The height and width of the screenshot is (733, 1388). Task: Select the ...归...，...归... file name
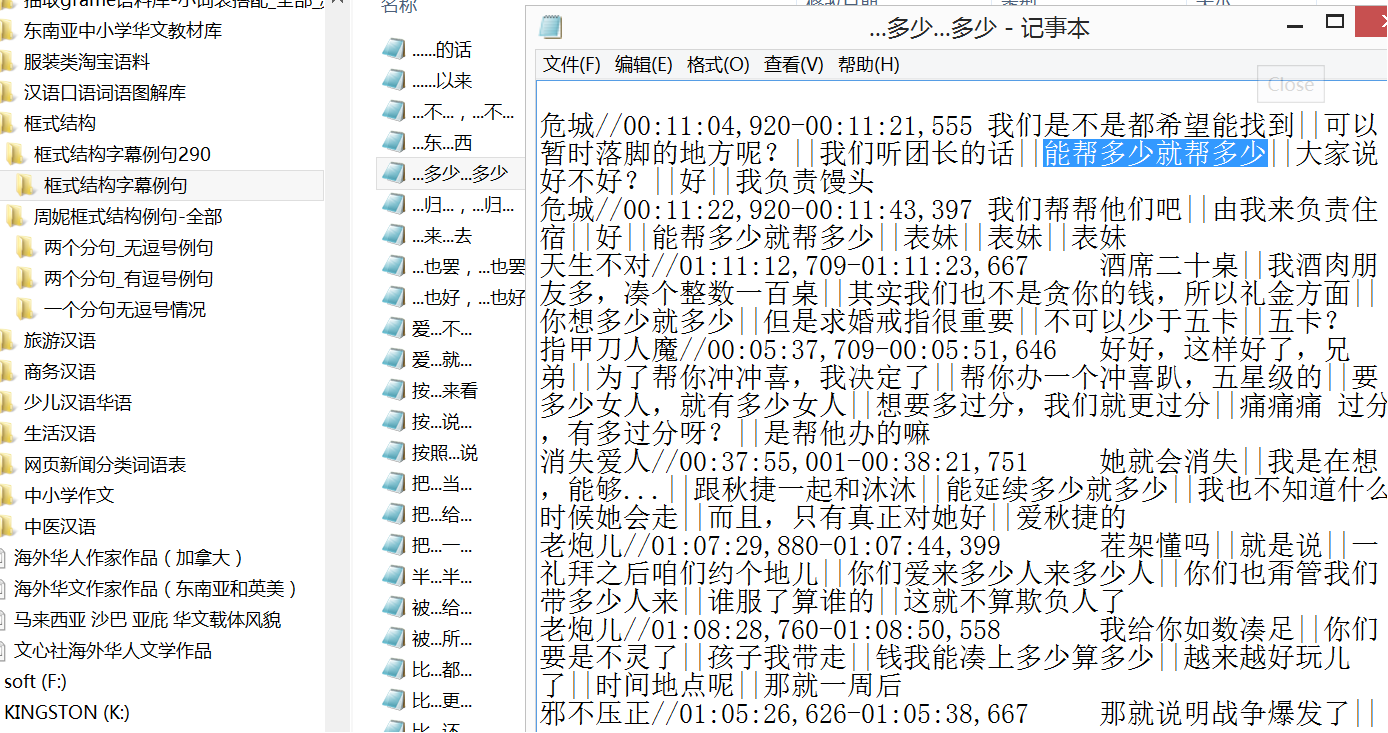(463, 204)
